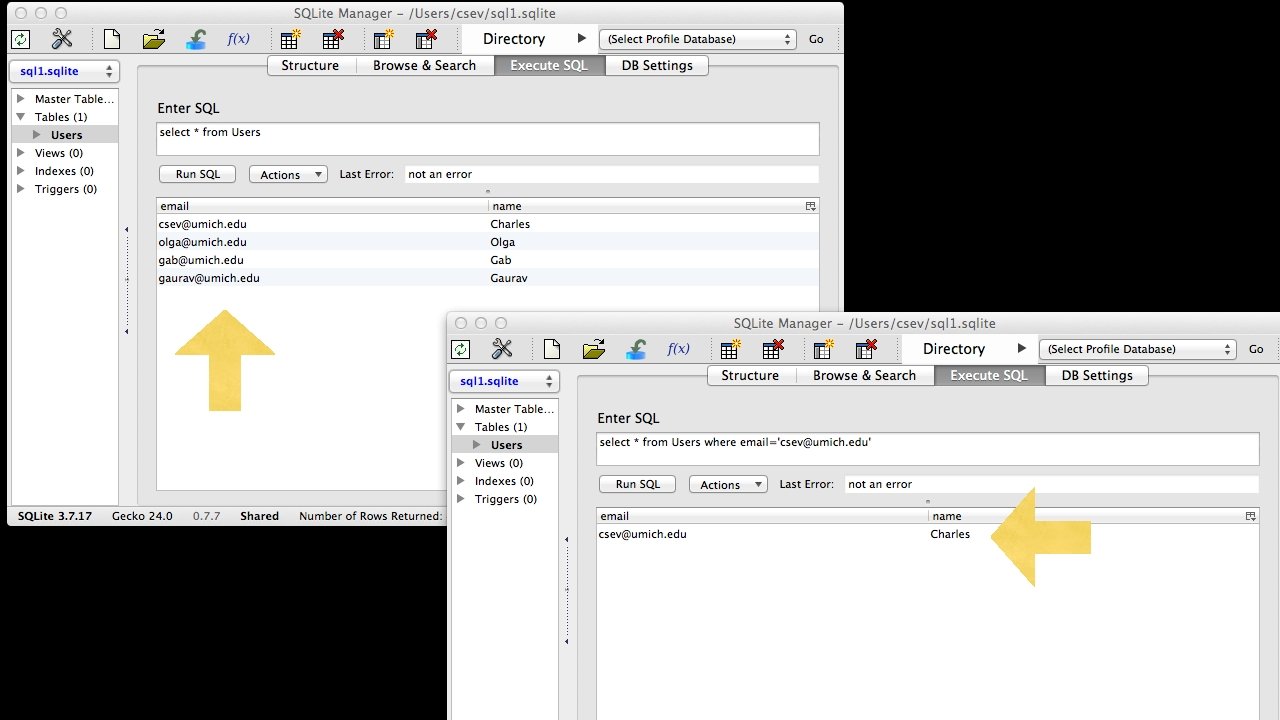This screenshot has width=1280, height=720.
Task: Click Create Table icon in back window toolbar
Action: (x=290, y=39)
